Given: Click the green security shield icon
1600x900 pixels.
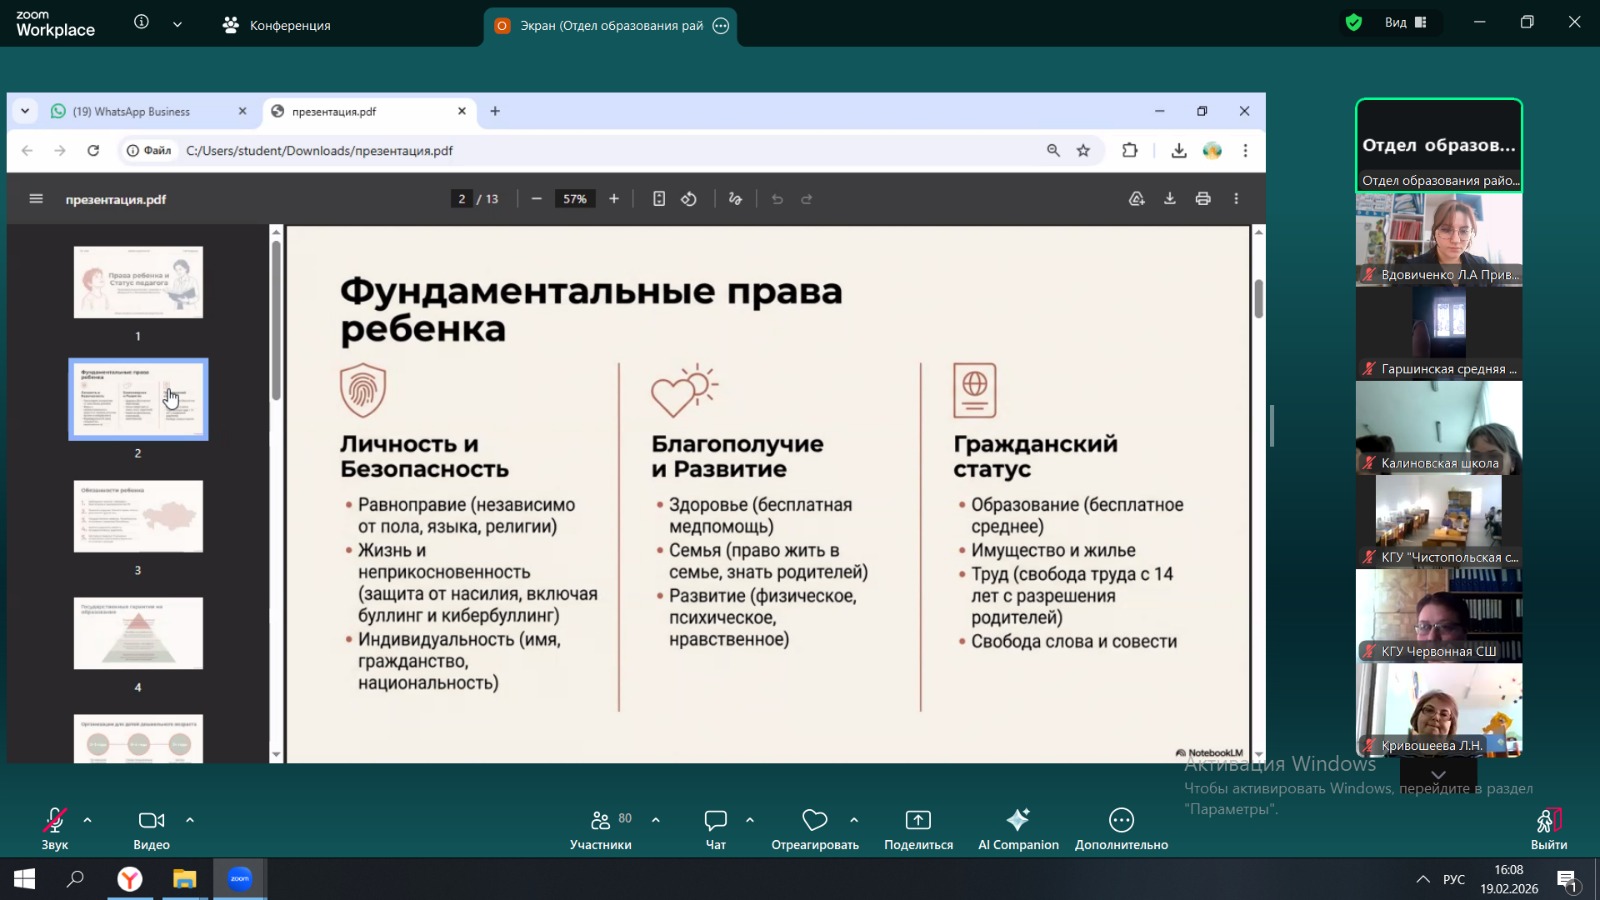Looking at the screenshot, I should click(x=1354, y=23).
